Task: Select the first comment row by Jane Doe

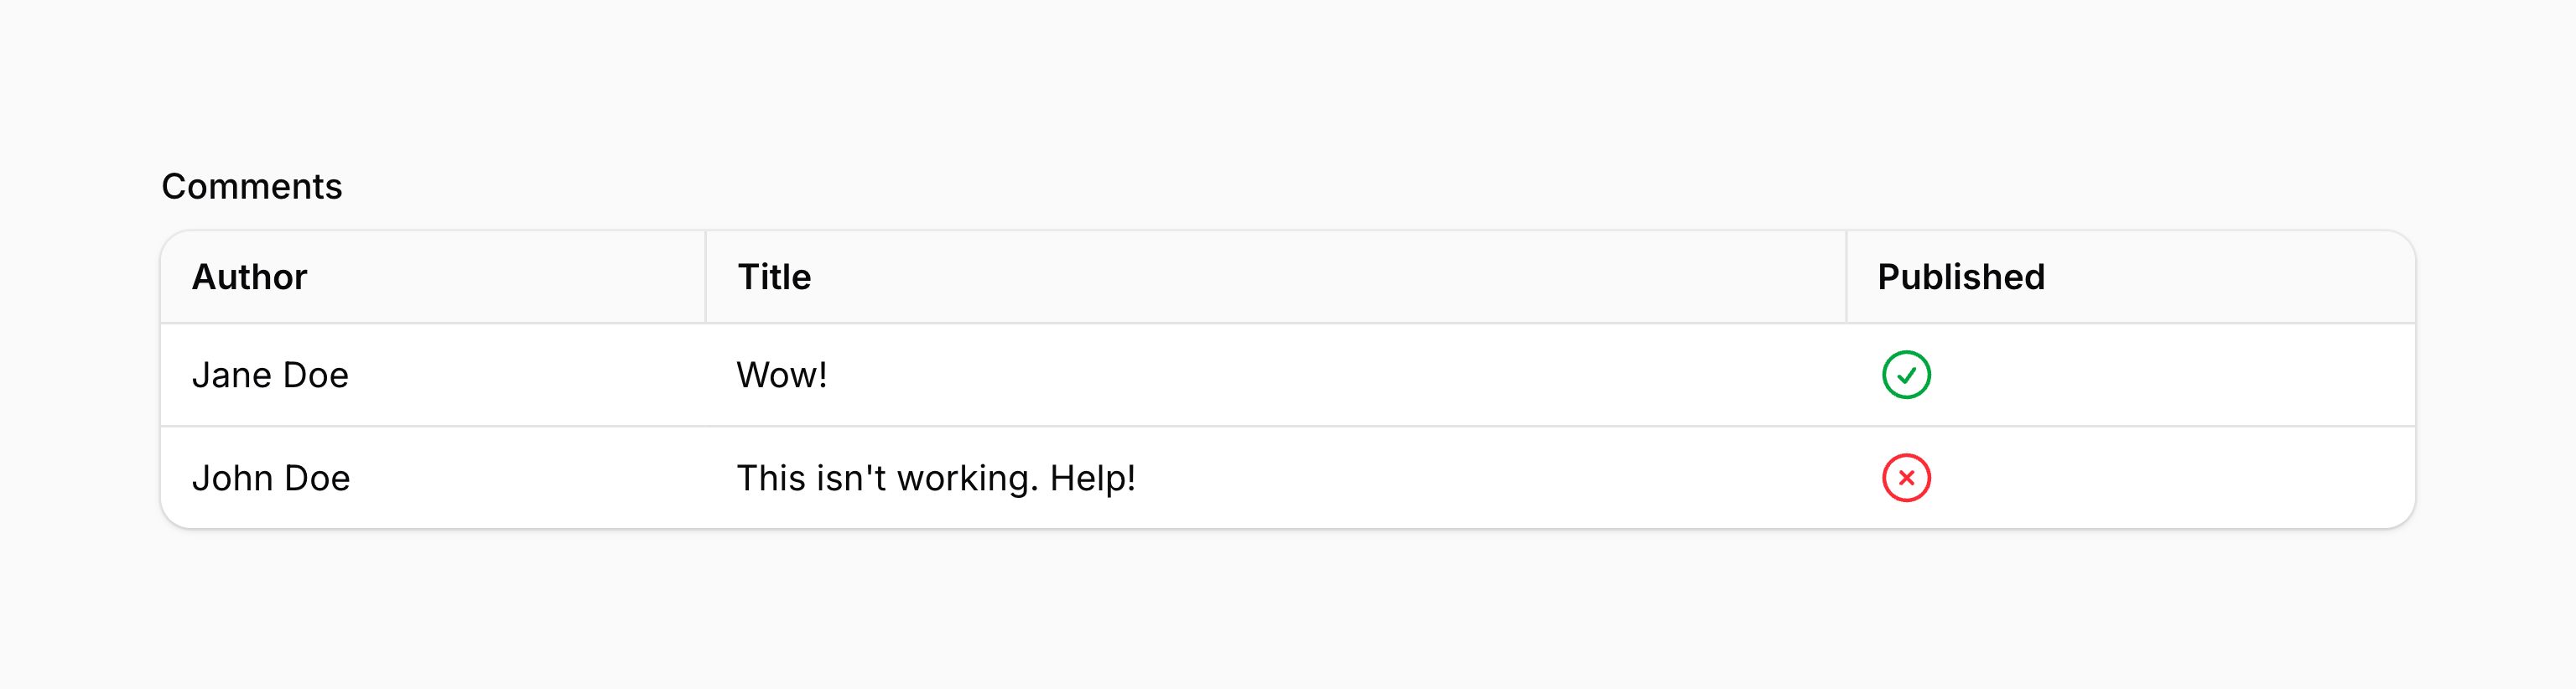Action: (x=1287, y=375)
